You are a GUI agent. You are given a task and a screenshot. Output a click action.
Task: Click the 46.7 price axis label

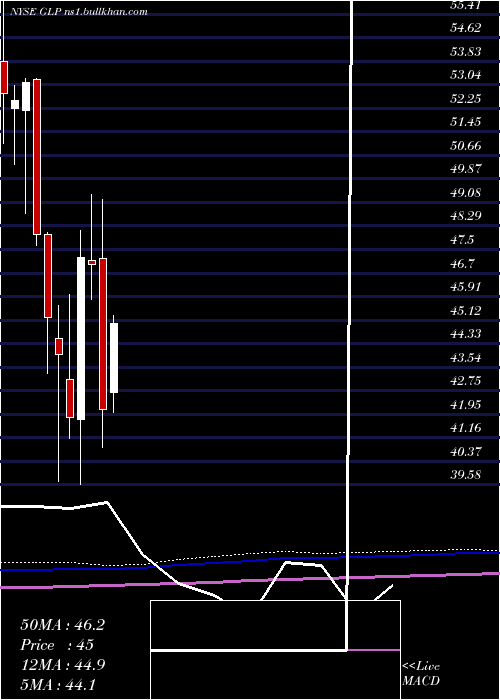(x=462, y=263)
